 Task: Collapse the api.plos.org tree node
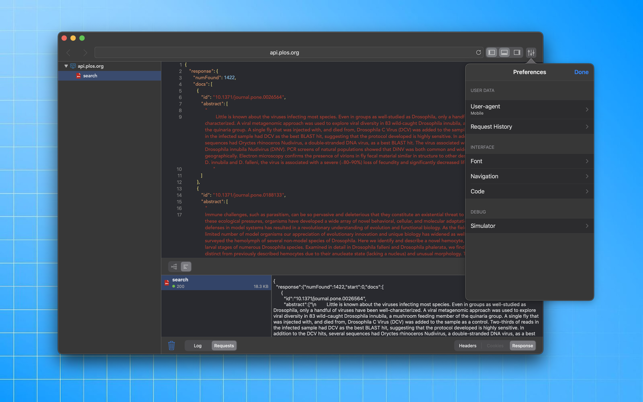click(x=66, y=66)
